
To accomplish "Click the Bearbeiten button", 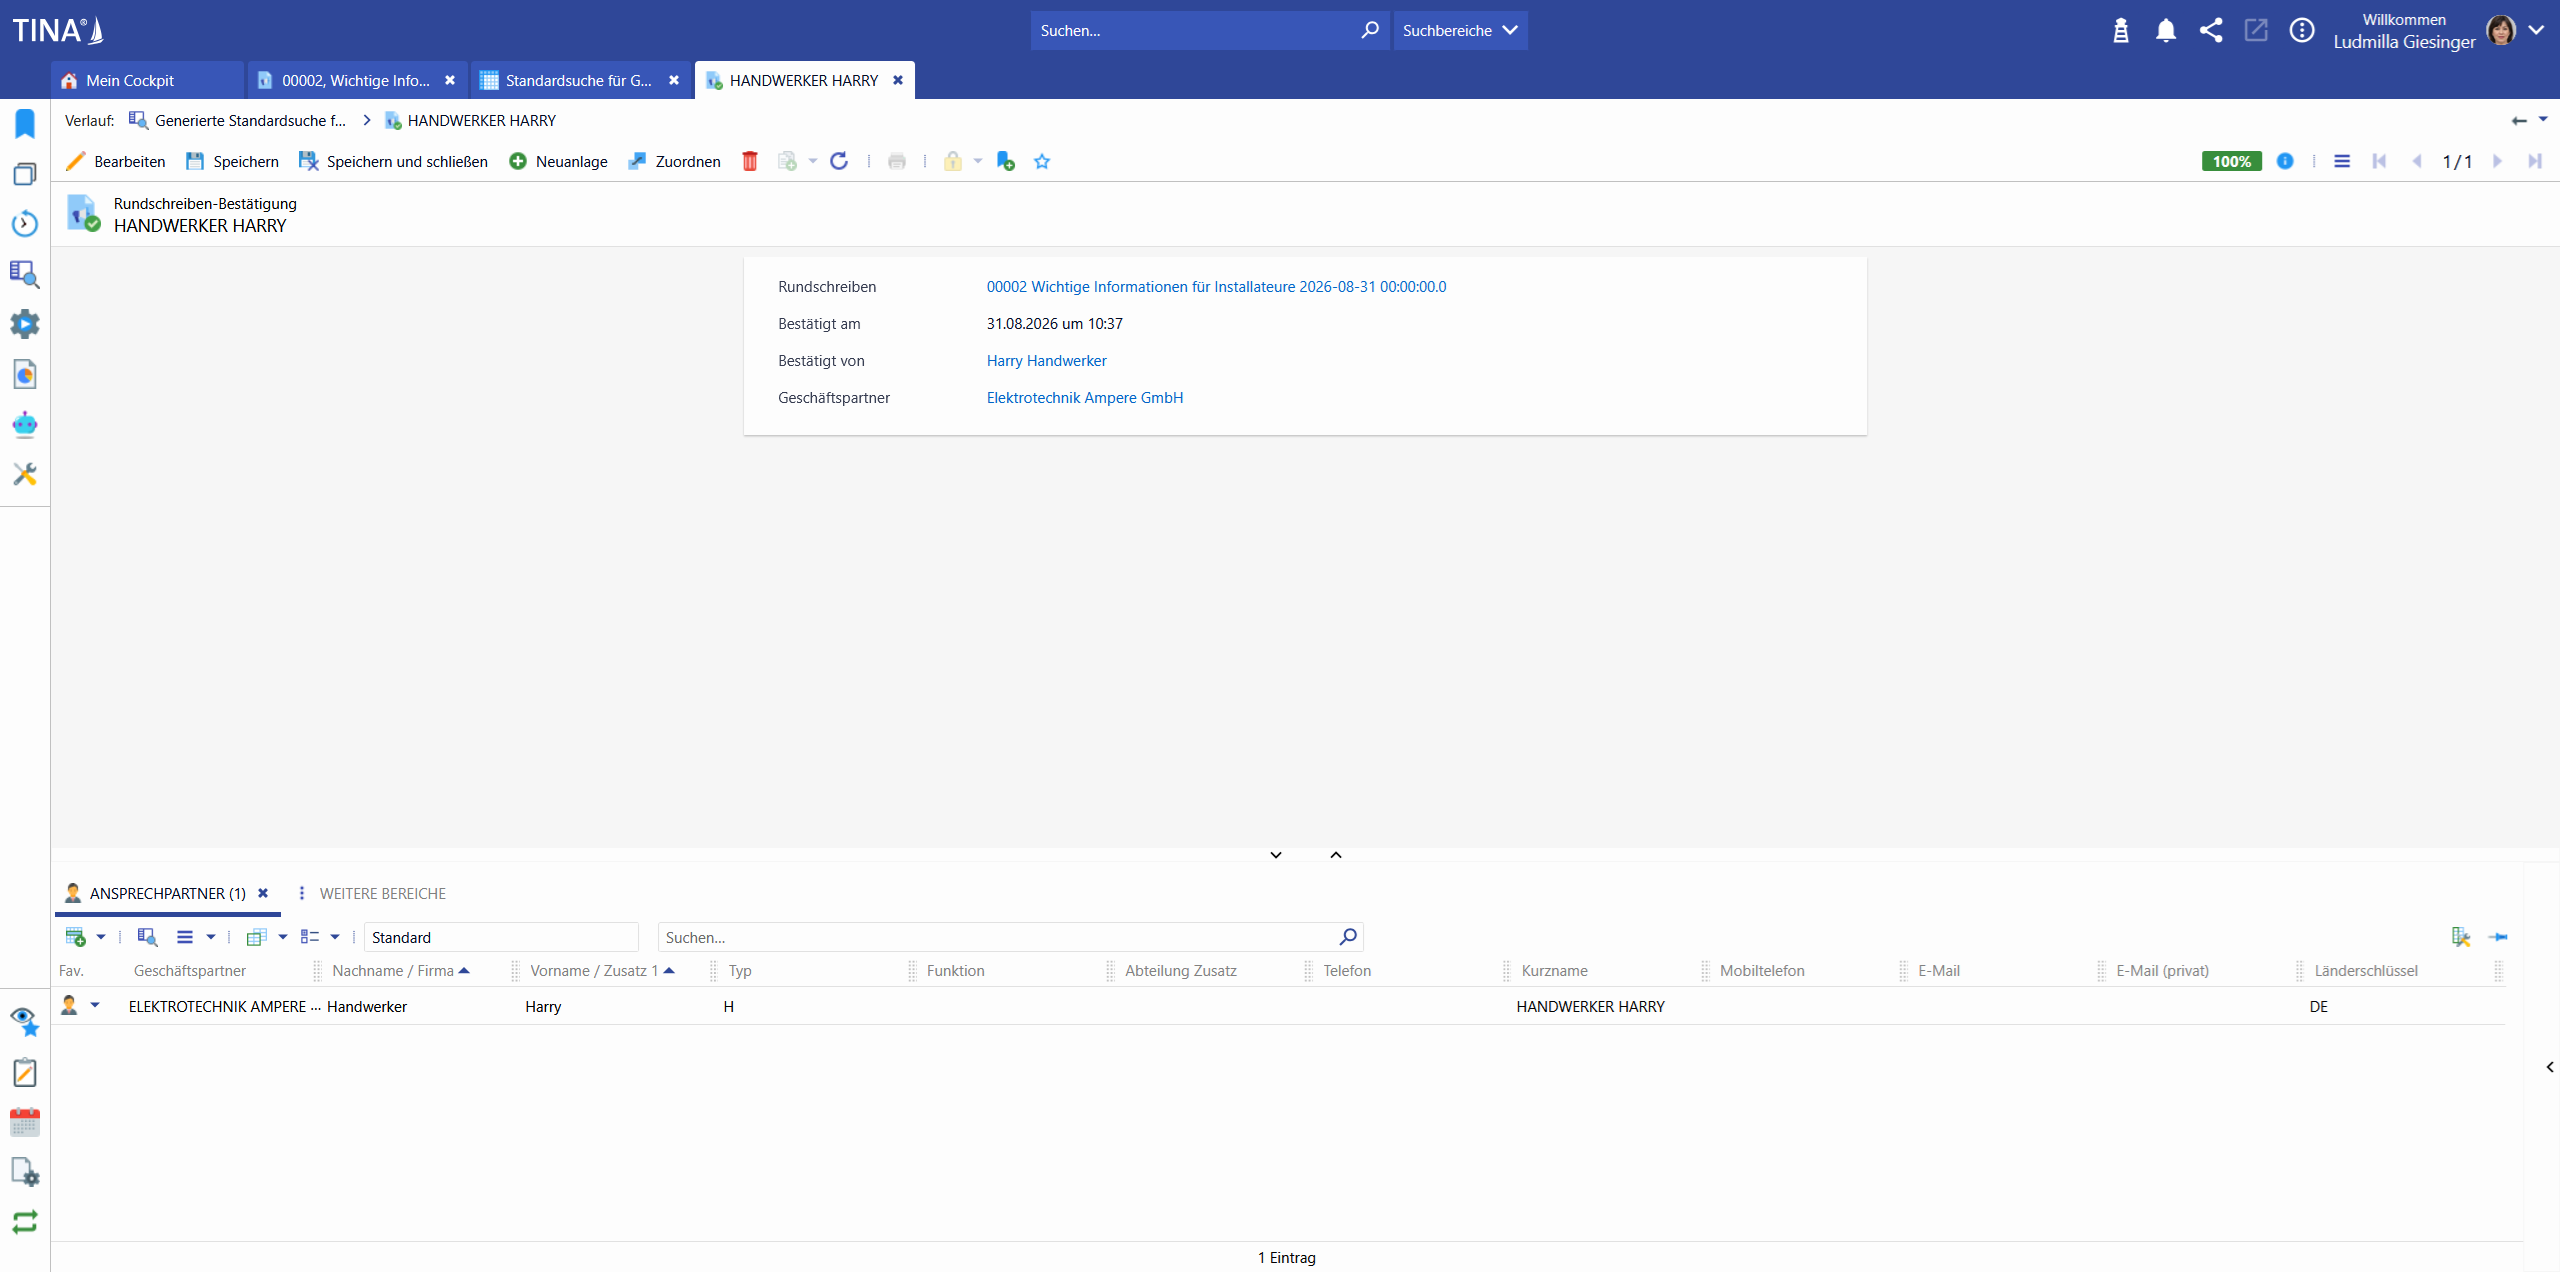I will coord(116,161).
